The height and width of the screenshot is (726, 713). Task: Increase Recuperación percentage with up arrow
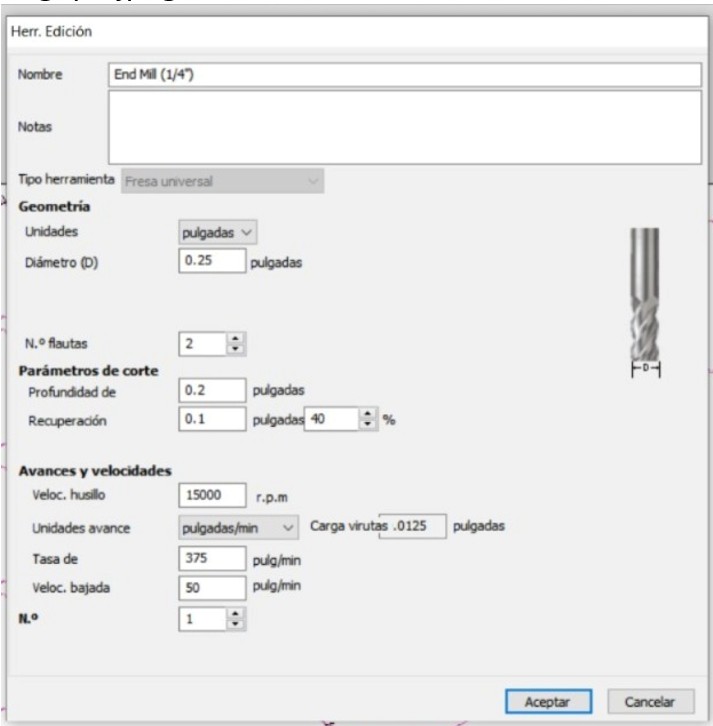368,413
